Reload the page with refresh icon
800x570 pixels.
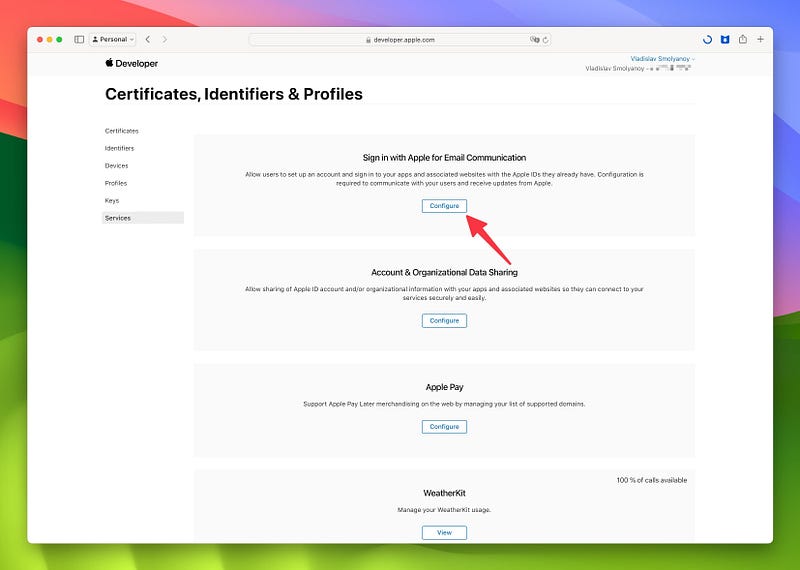click(545, 40)
